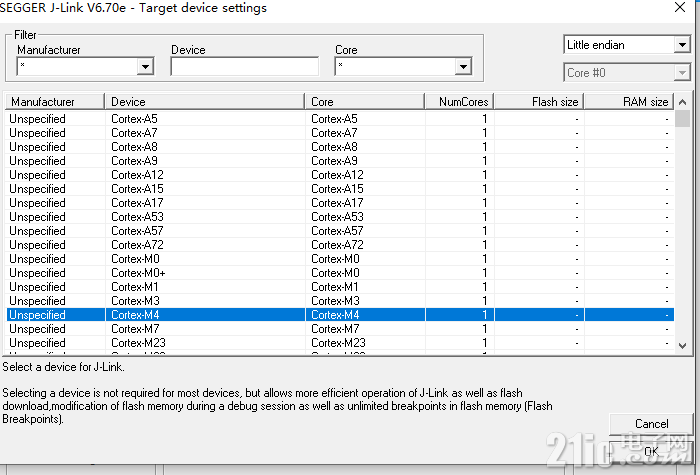Screen dimensions: 700x475
Task: Click Cortex-A53 in the Core column
Action: (x=337, y=217)
